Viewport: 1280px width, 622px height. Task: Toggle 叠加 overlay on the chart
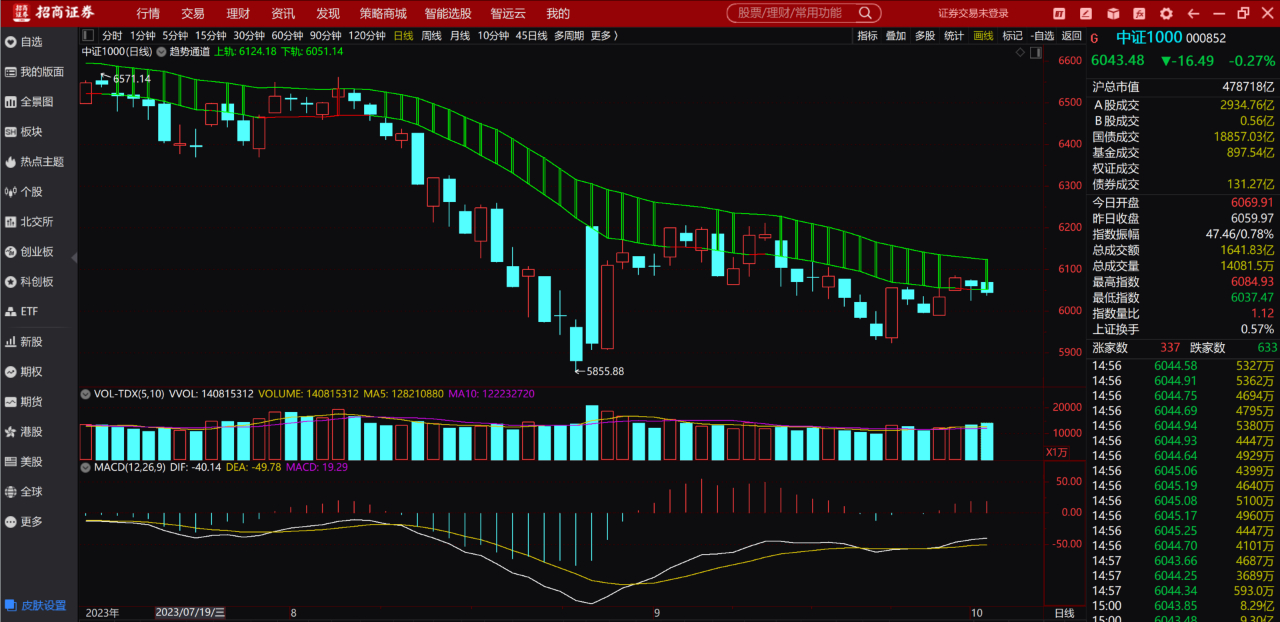point(895,35)
